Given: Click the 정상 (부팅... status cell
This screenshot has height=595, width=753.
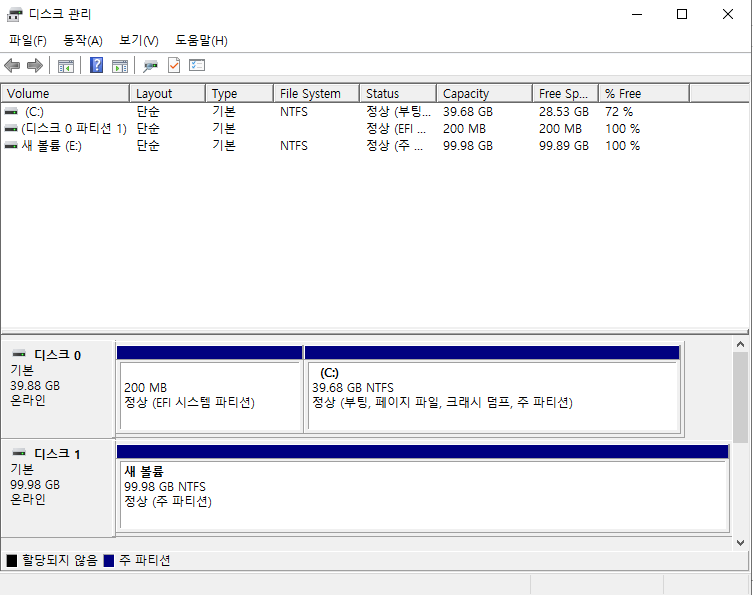Looking at the screenshot, I should [399, 112].
